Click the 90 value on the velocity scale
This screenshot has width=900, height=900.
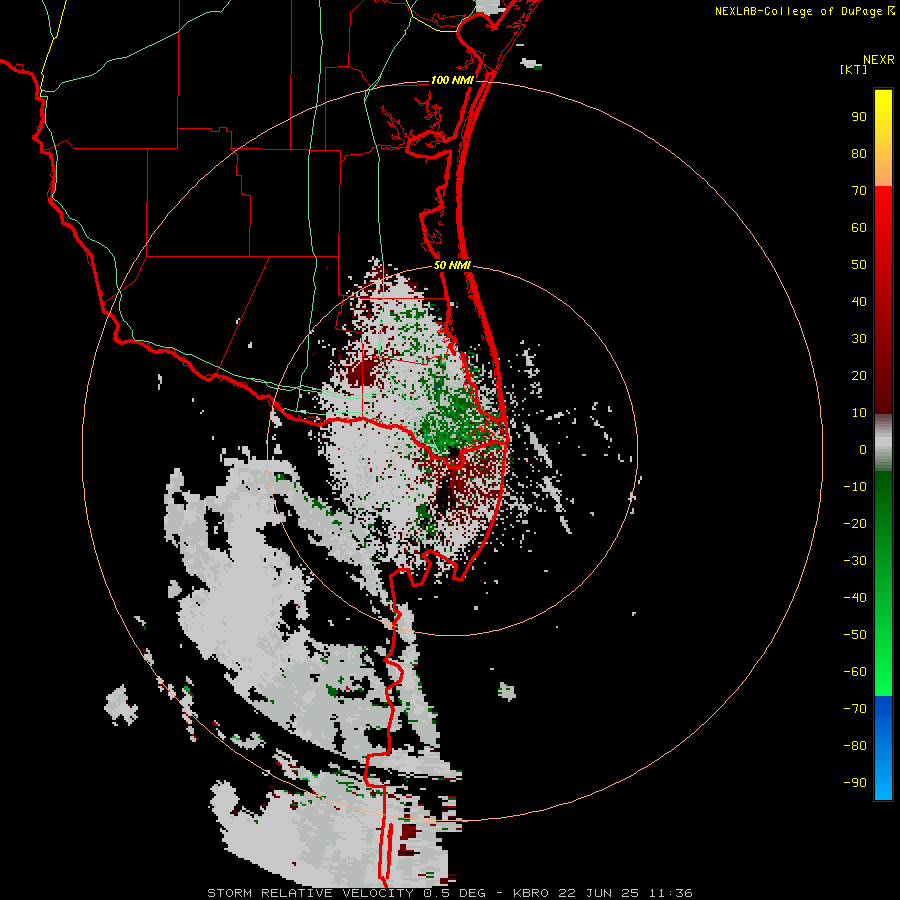point(859,117)
